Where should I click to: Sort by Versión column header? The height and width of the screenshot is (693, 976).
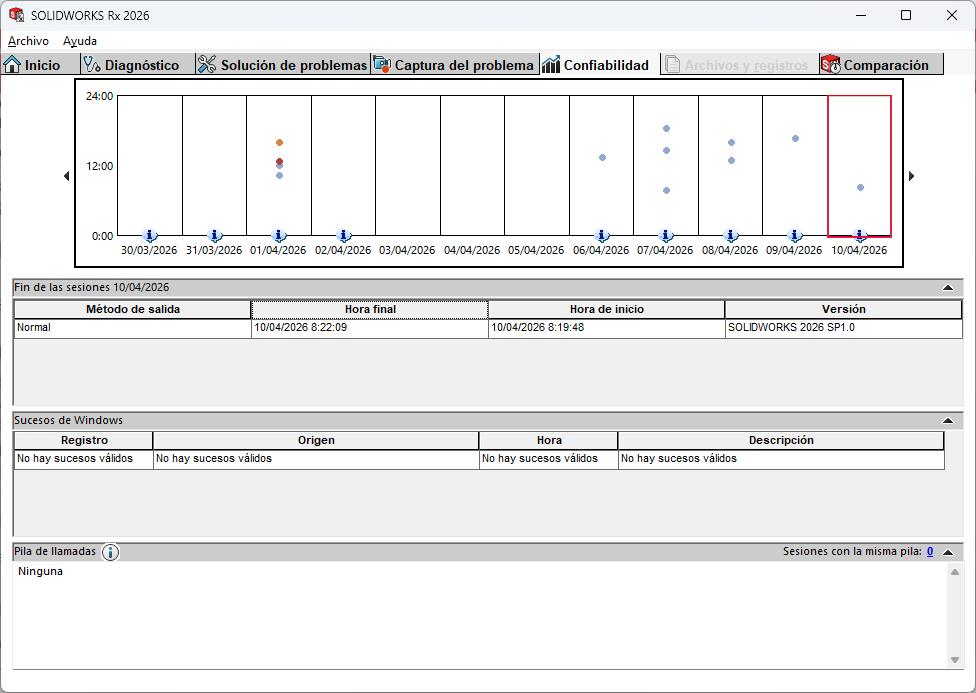pos(843,309)
